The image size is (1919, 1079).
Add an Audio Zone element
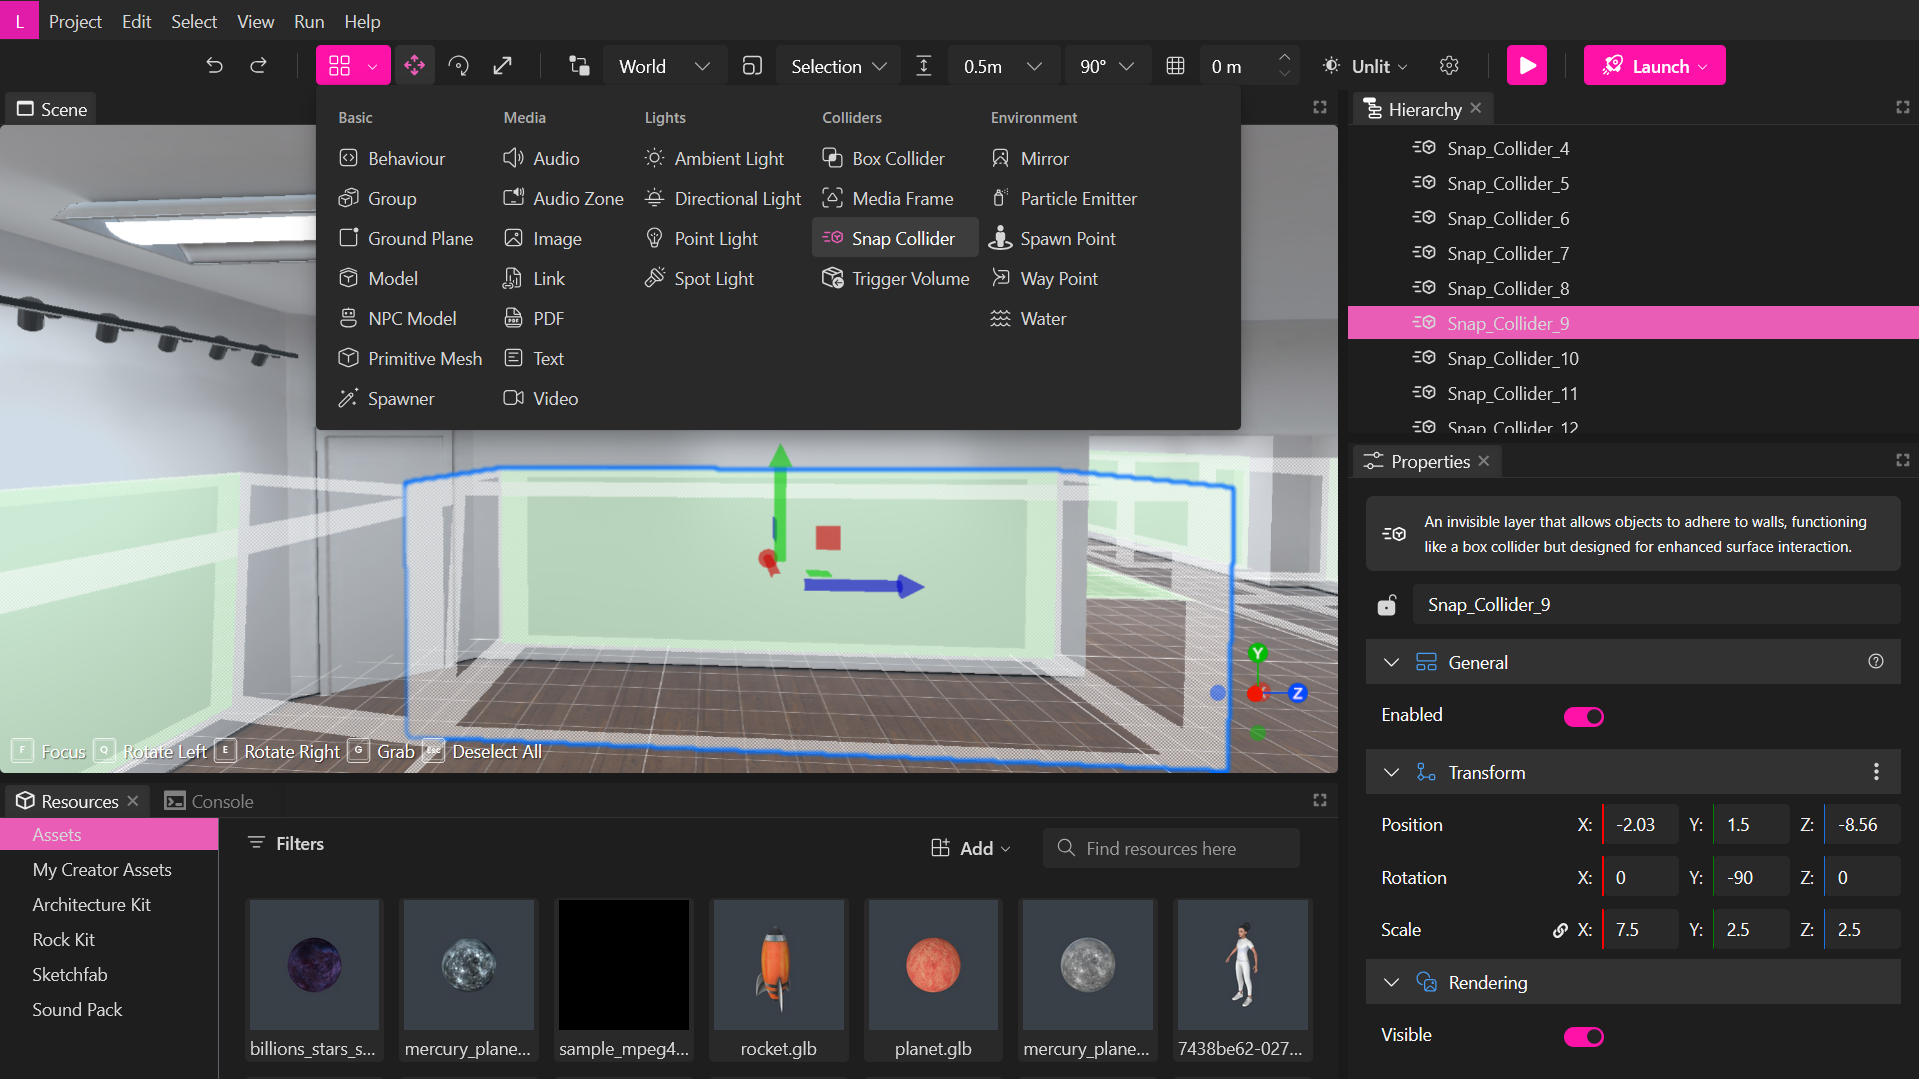pos(564,198)
